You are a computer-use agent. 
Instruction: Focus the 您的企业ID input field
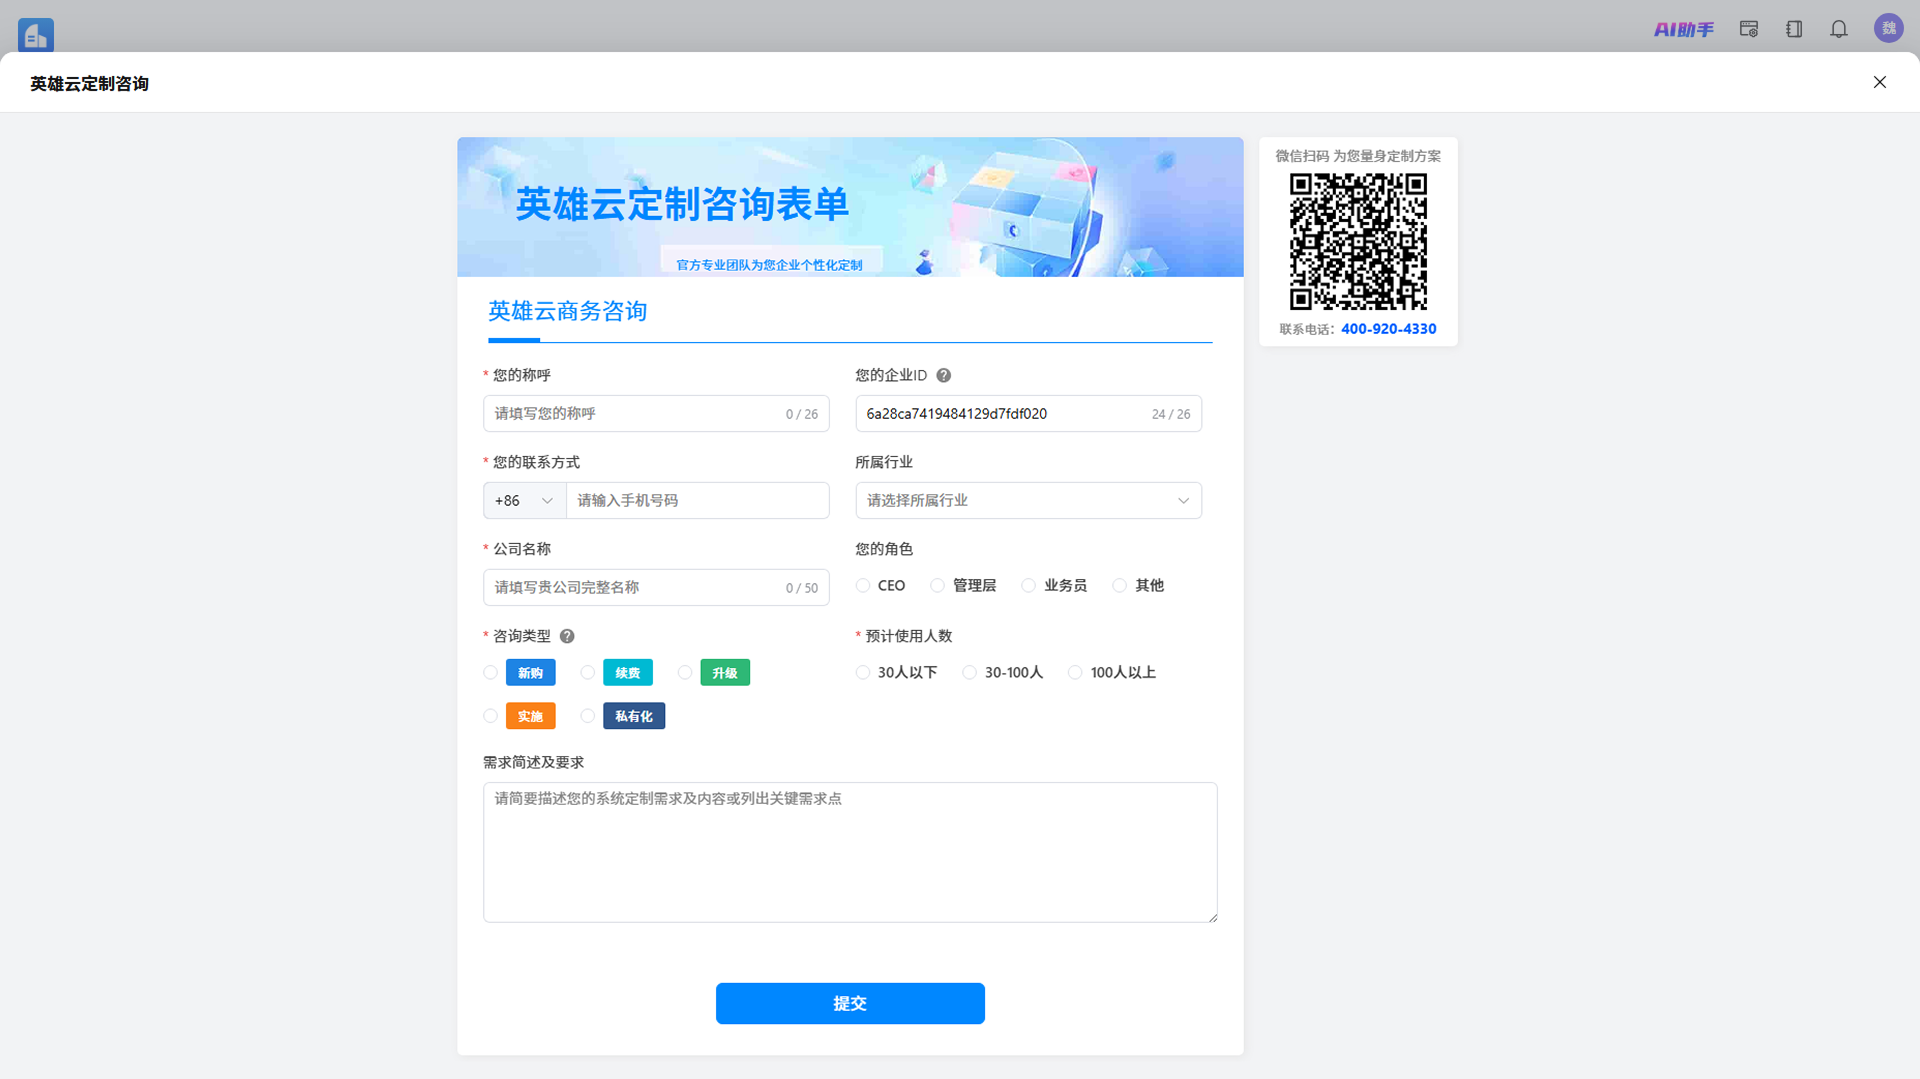click(x=1028, y=413)
